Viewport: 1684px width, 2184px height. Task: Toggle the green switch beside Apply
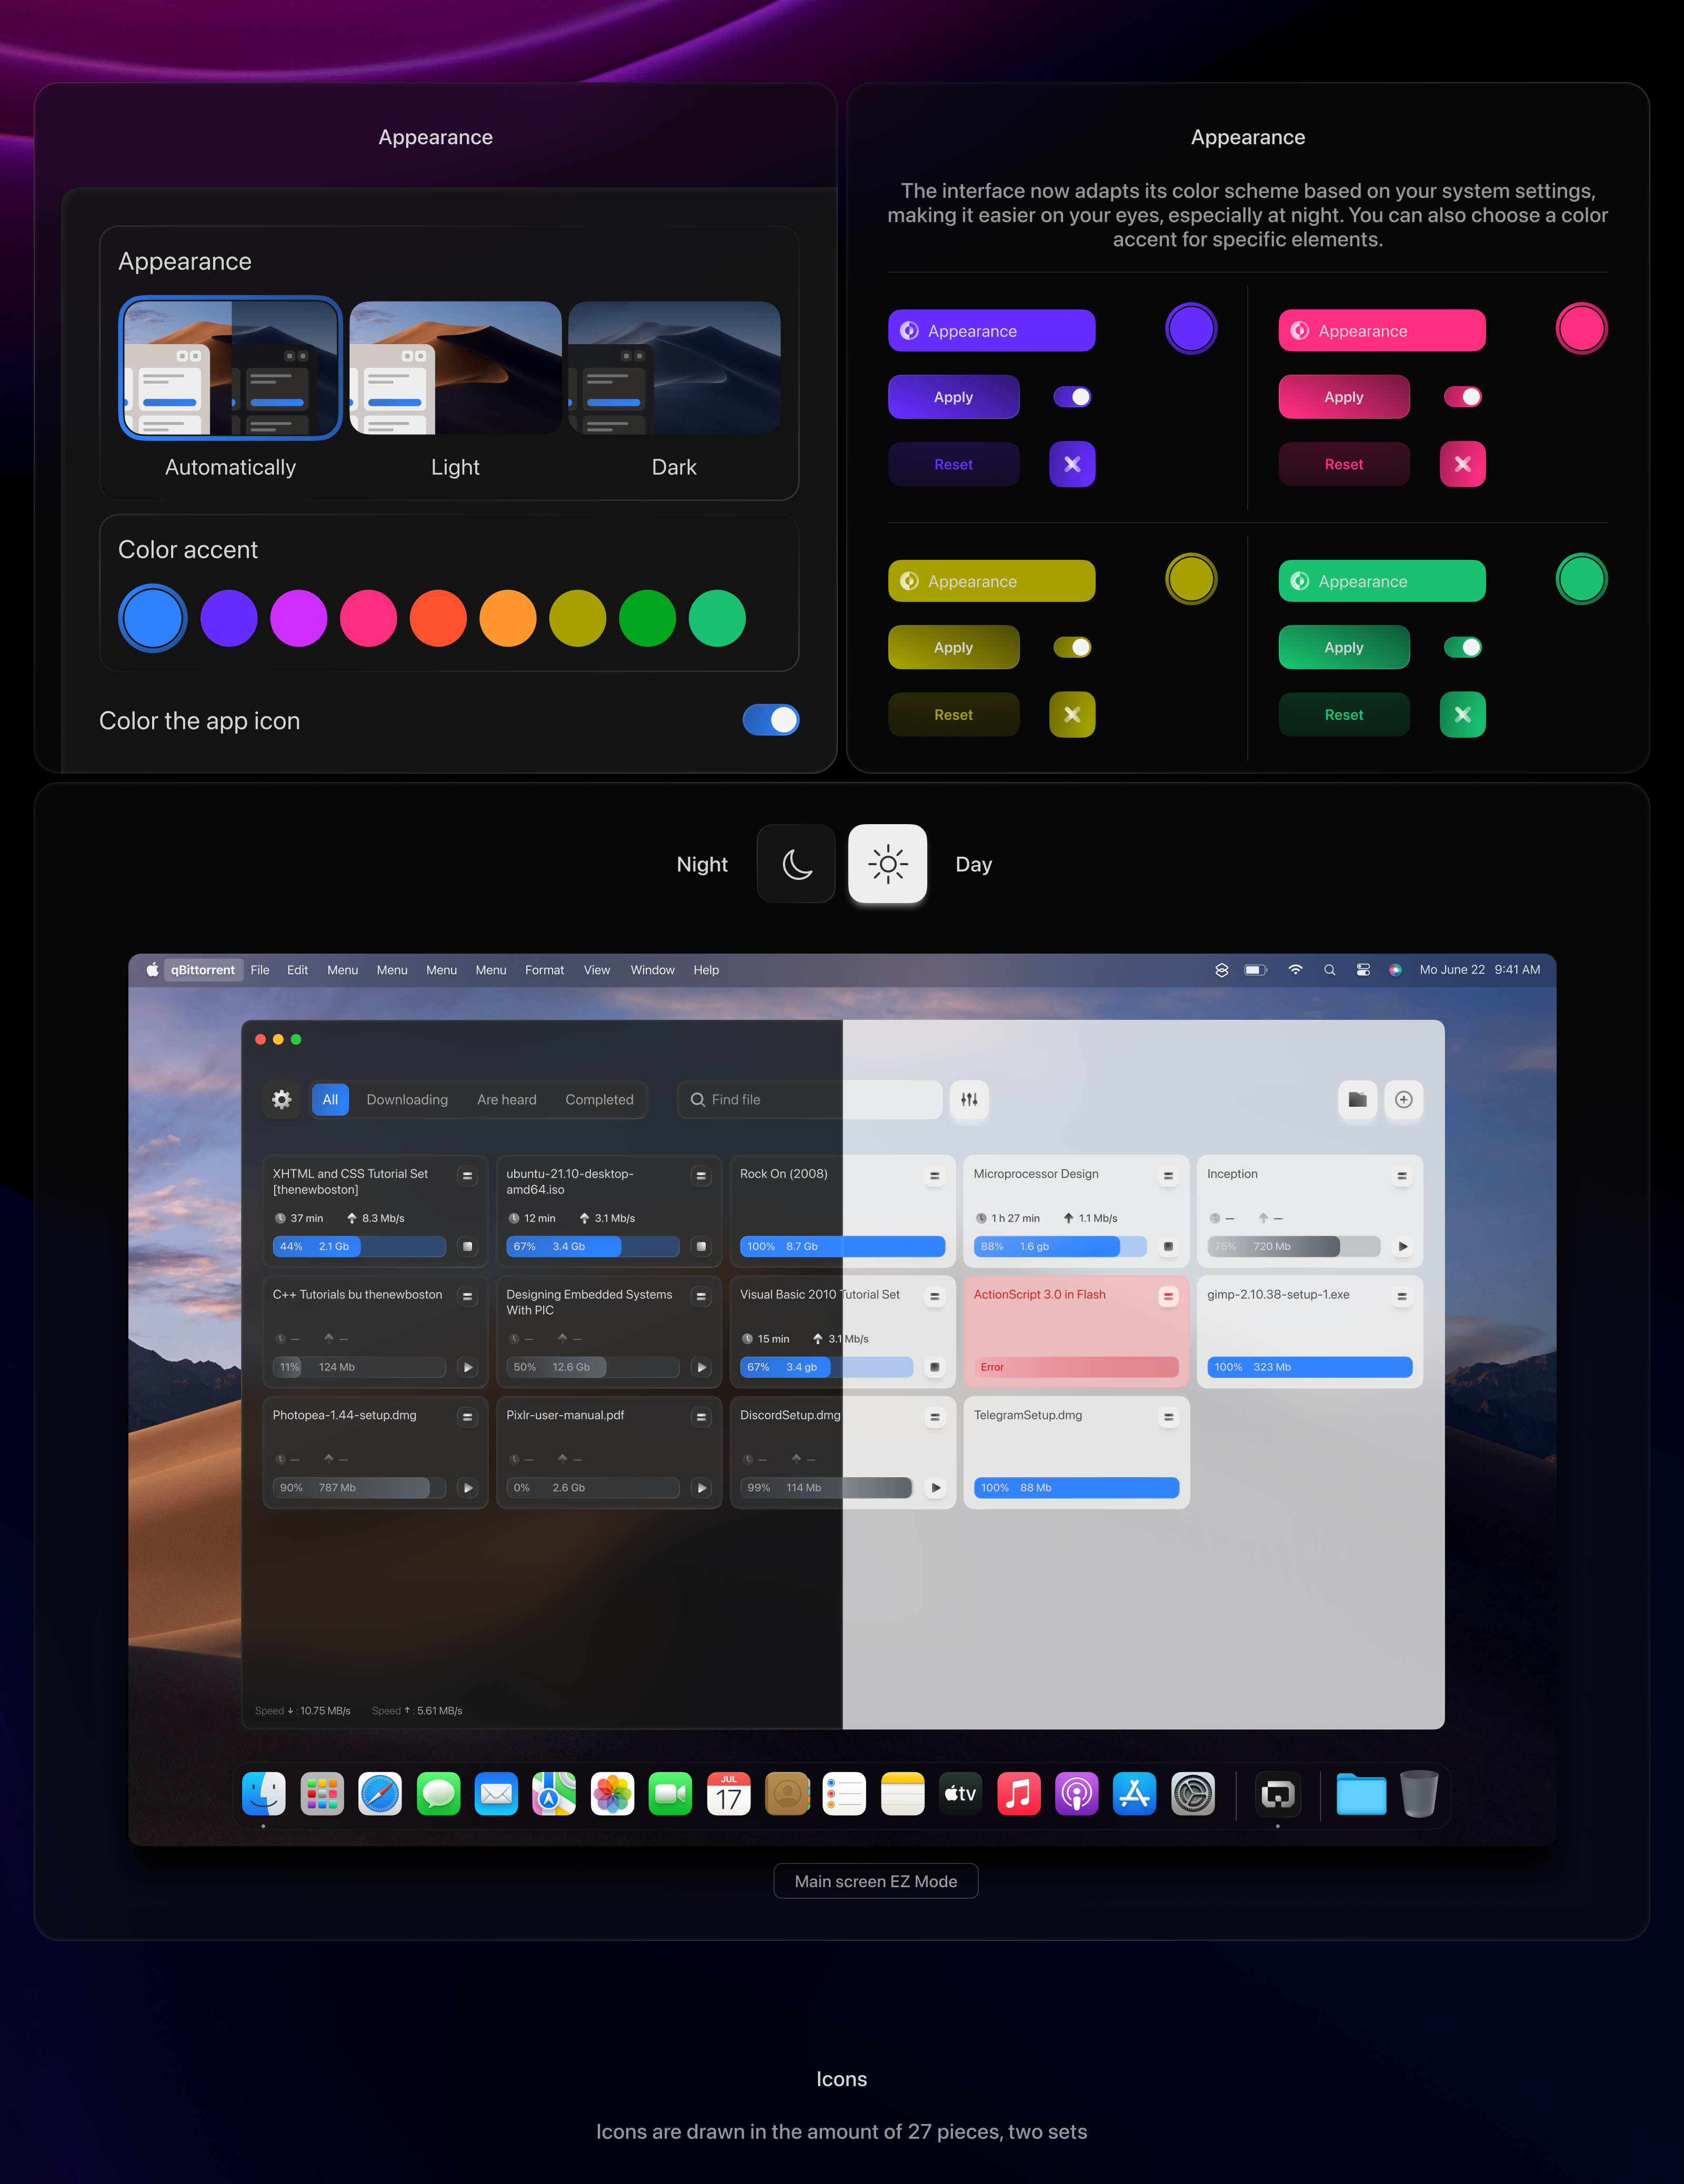coord(1462,647)
